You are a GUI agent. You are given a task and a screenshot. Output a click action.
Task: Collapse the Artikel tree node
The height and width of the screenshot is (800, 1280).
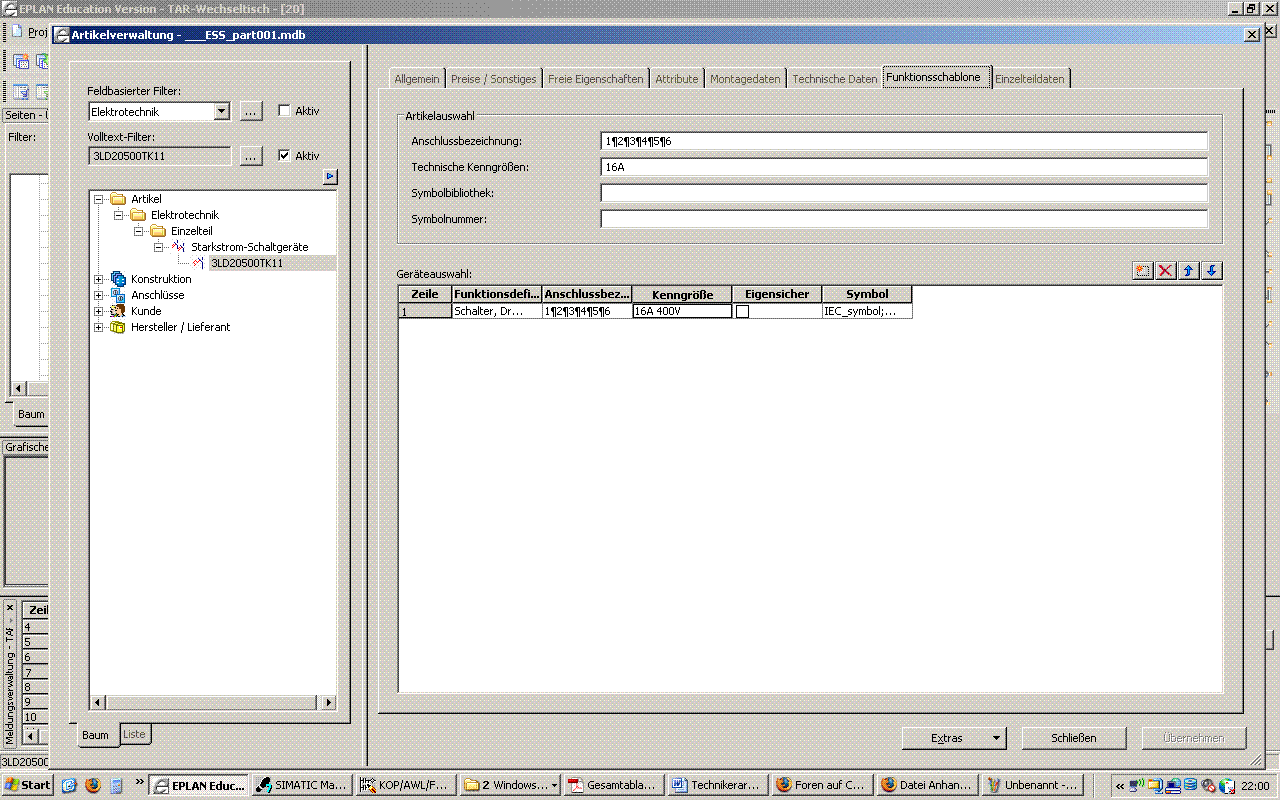tap(99, 200)
